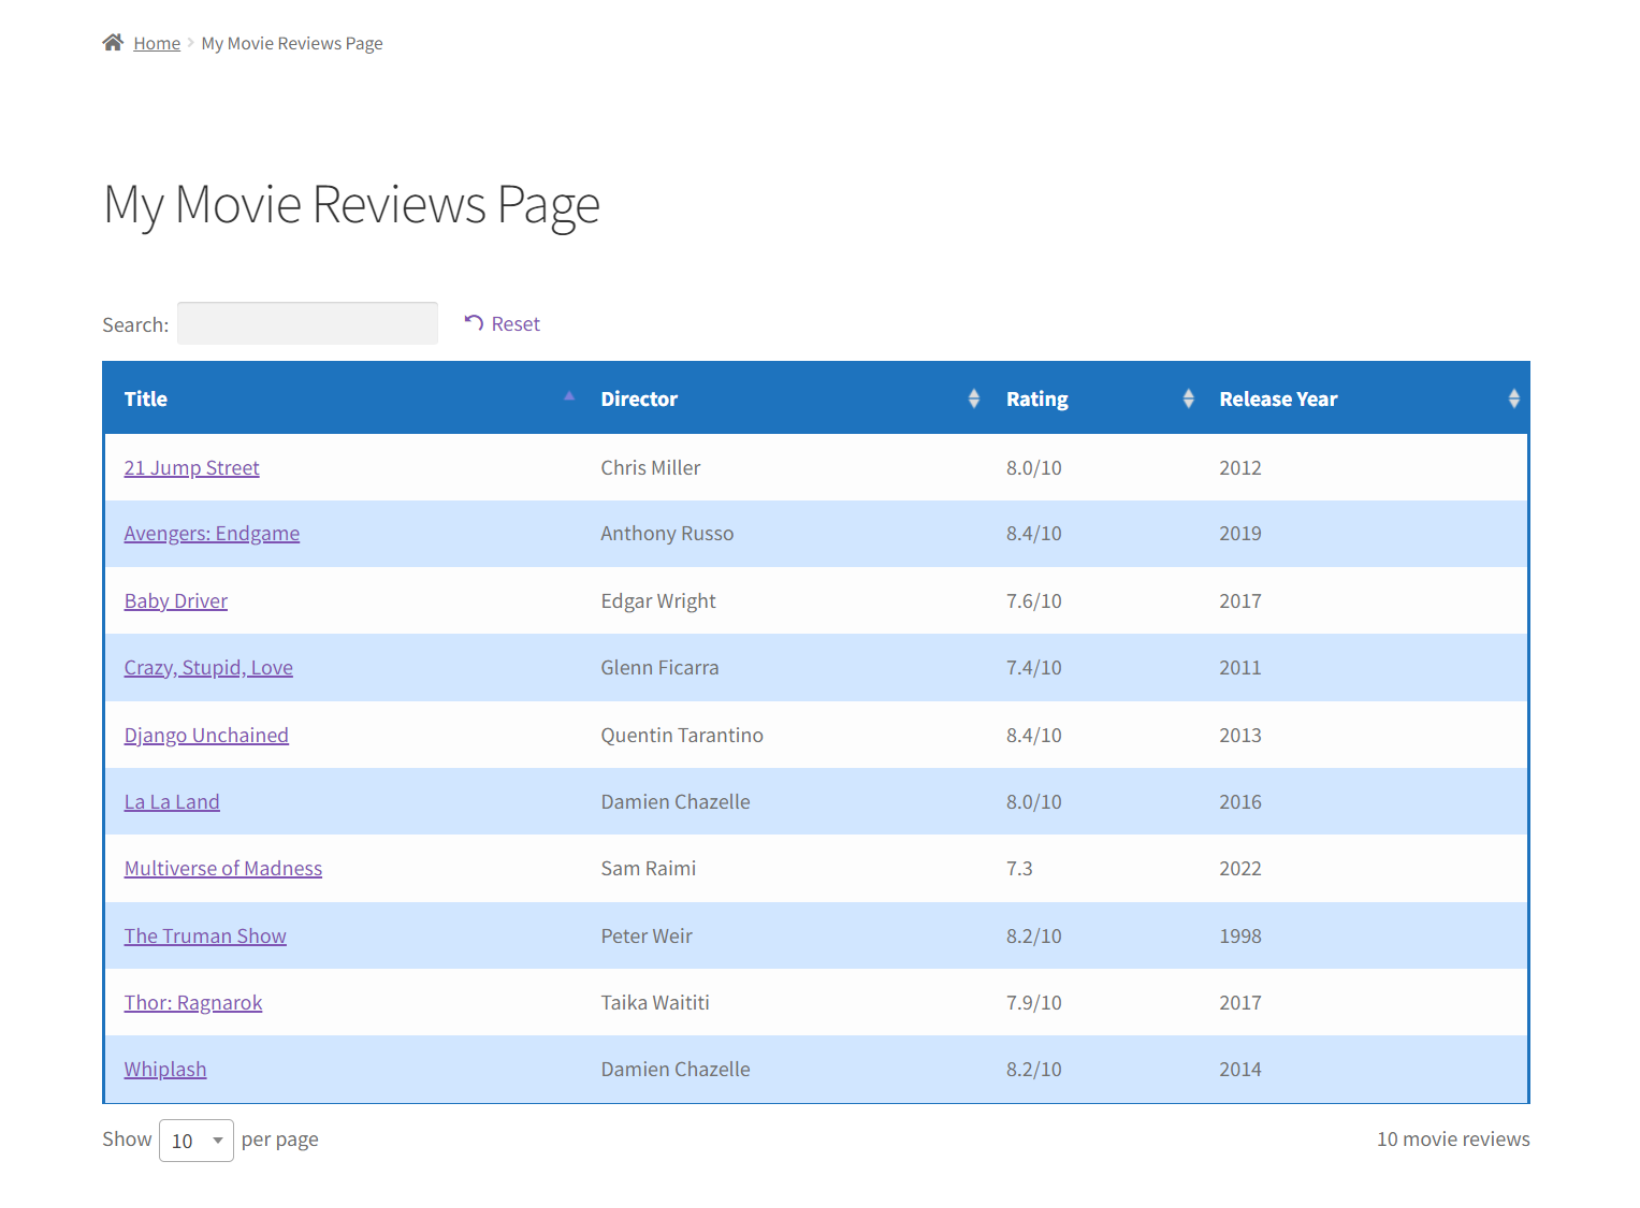Click the home icon in breadcrumb
1640x1208 pixels.
113,41
